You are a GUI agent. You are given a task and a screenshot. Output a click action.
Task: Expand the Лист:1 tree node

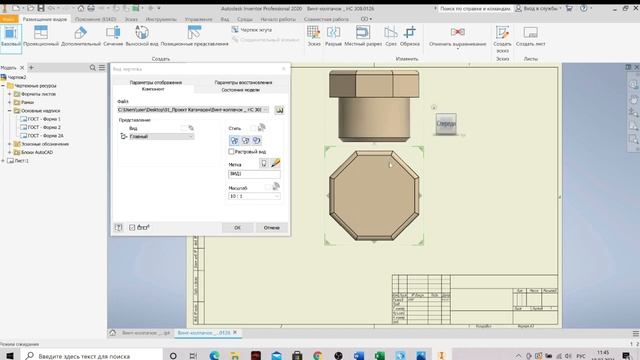pos(3,161)
